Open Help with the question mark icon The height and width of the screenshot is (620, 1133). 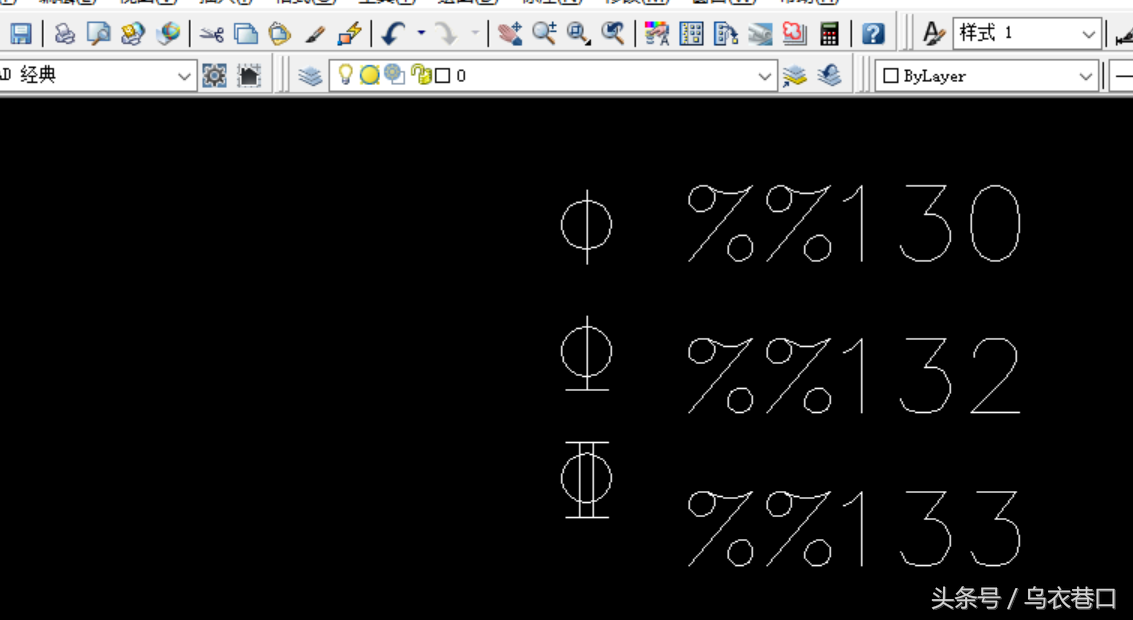click(x=874, y=33)
